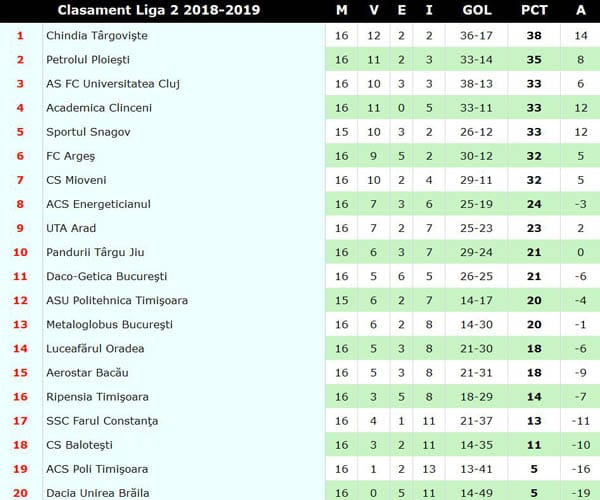The image size is (600, 500).
Task: Open the CS Mioveni entry
Action: pos(78,180)
